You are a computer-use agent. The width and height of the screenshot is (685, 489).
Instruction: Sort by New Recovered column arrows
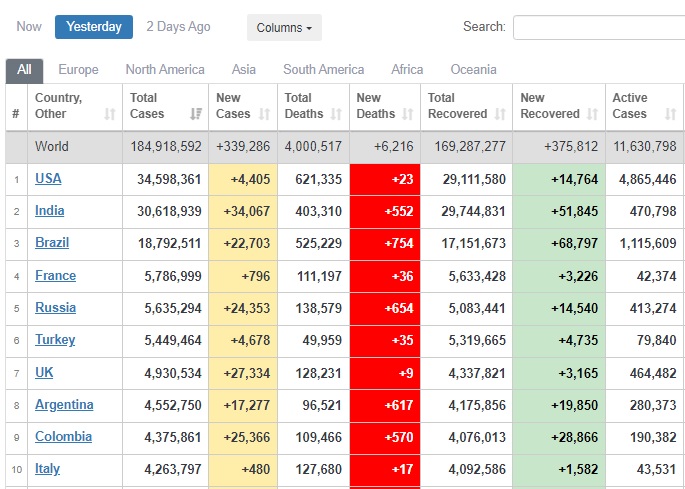(x=592, y=114)
